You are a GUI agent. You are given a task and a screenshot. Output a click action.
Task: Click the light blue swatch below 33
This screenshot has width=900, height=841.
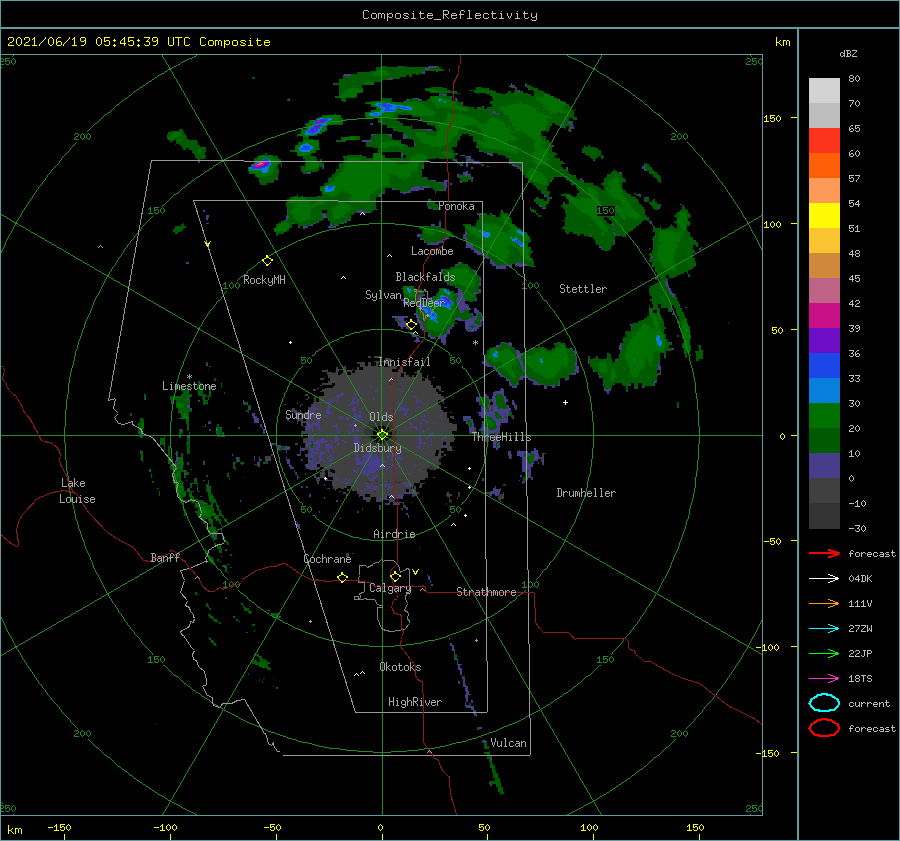pyautogui.click(x=824, y=391)
